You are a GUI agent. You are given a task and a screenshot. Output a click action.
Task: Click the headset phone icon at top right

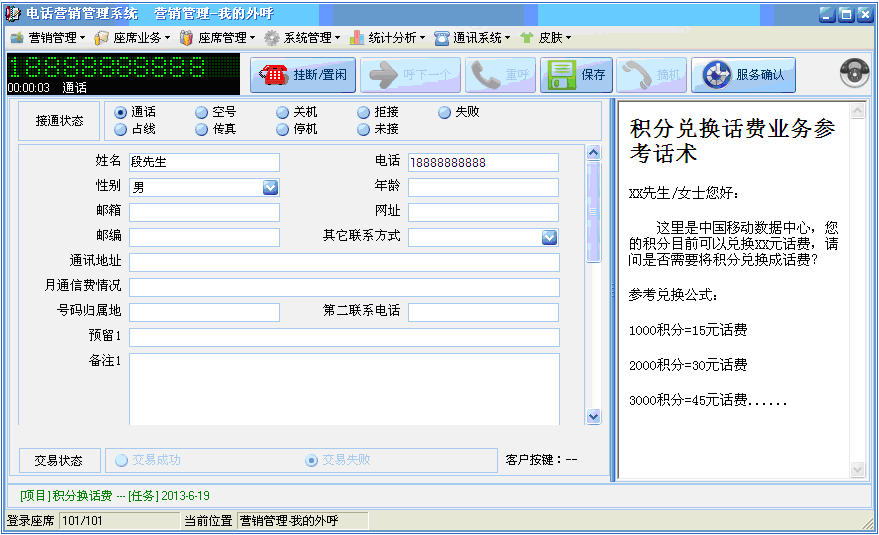853,73
